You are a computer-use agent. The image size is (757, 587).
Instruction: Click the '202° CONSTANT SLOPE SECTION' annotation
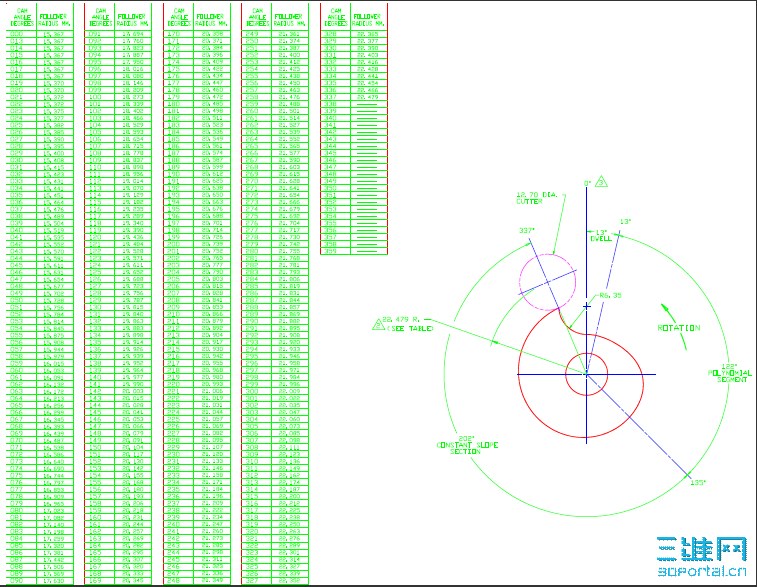467,445
